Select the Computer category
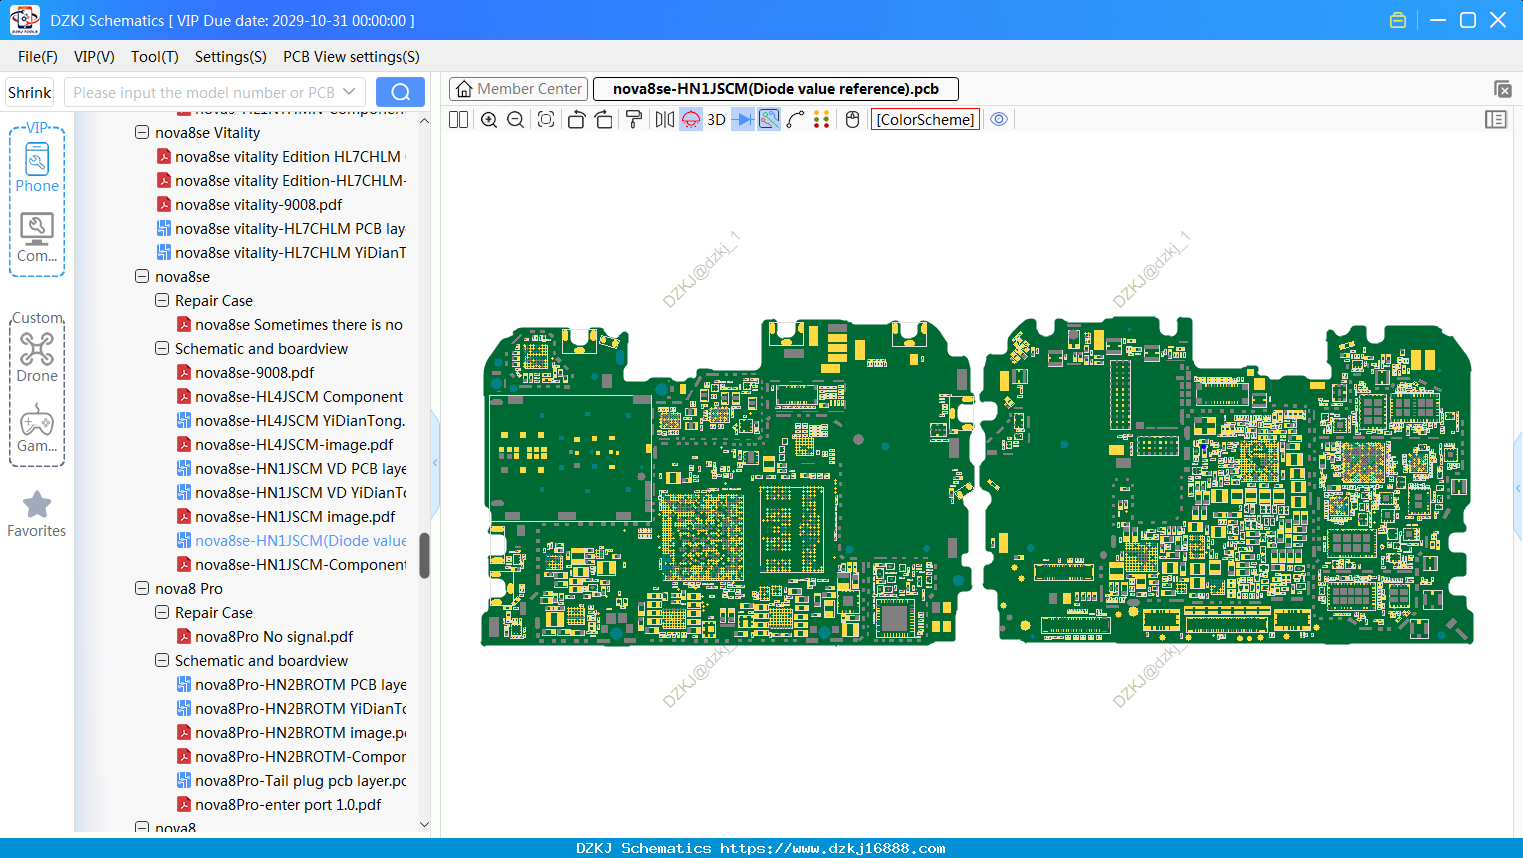 37,238
